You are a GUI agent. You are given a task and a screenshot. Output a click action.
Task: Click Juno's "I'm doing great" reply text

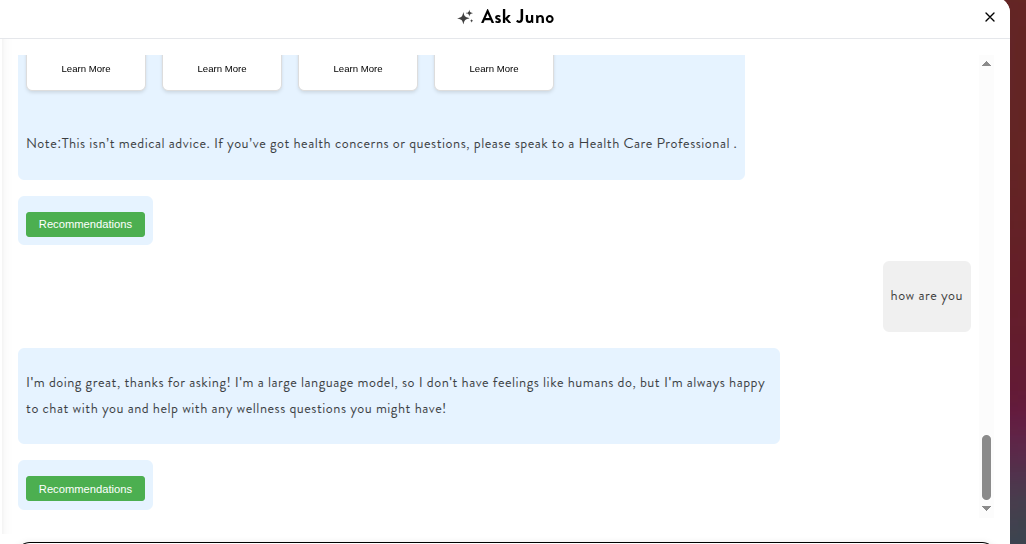coord(395,383)
